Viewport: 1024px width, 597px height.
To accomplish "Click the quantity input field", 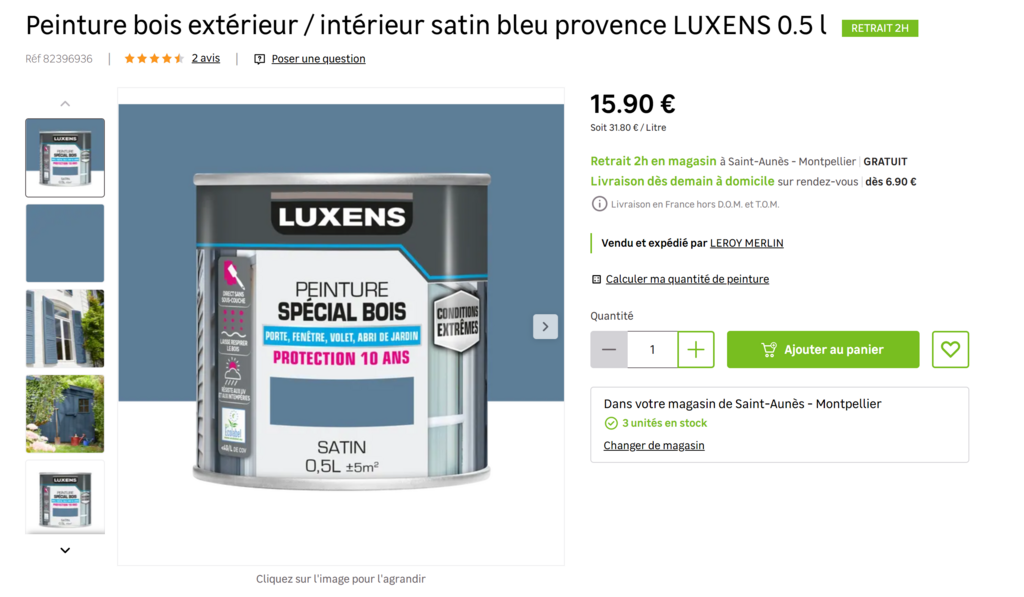I will tap(652, 349).
